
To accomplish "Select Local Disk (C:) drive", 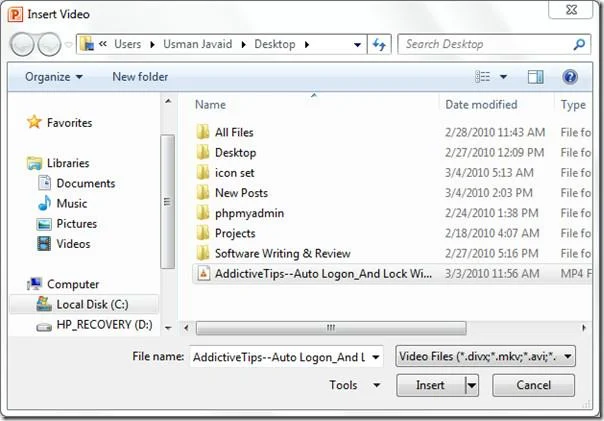I will pos(92,304).
